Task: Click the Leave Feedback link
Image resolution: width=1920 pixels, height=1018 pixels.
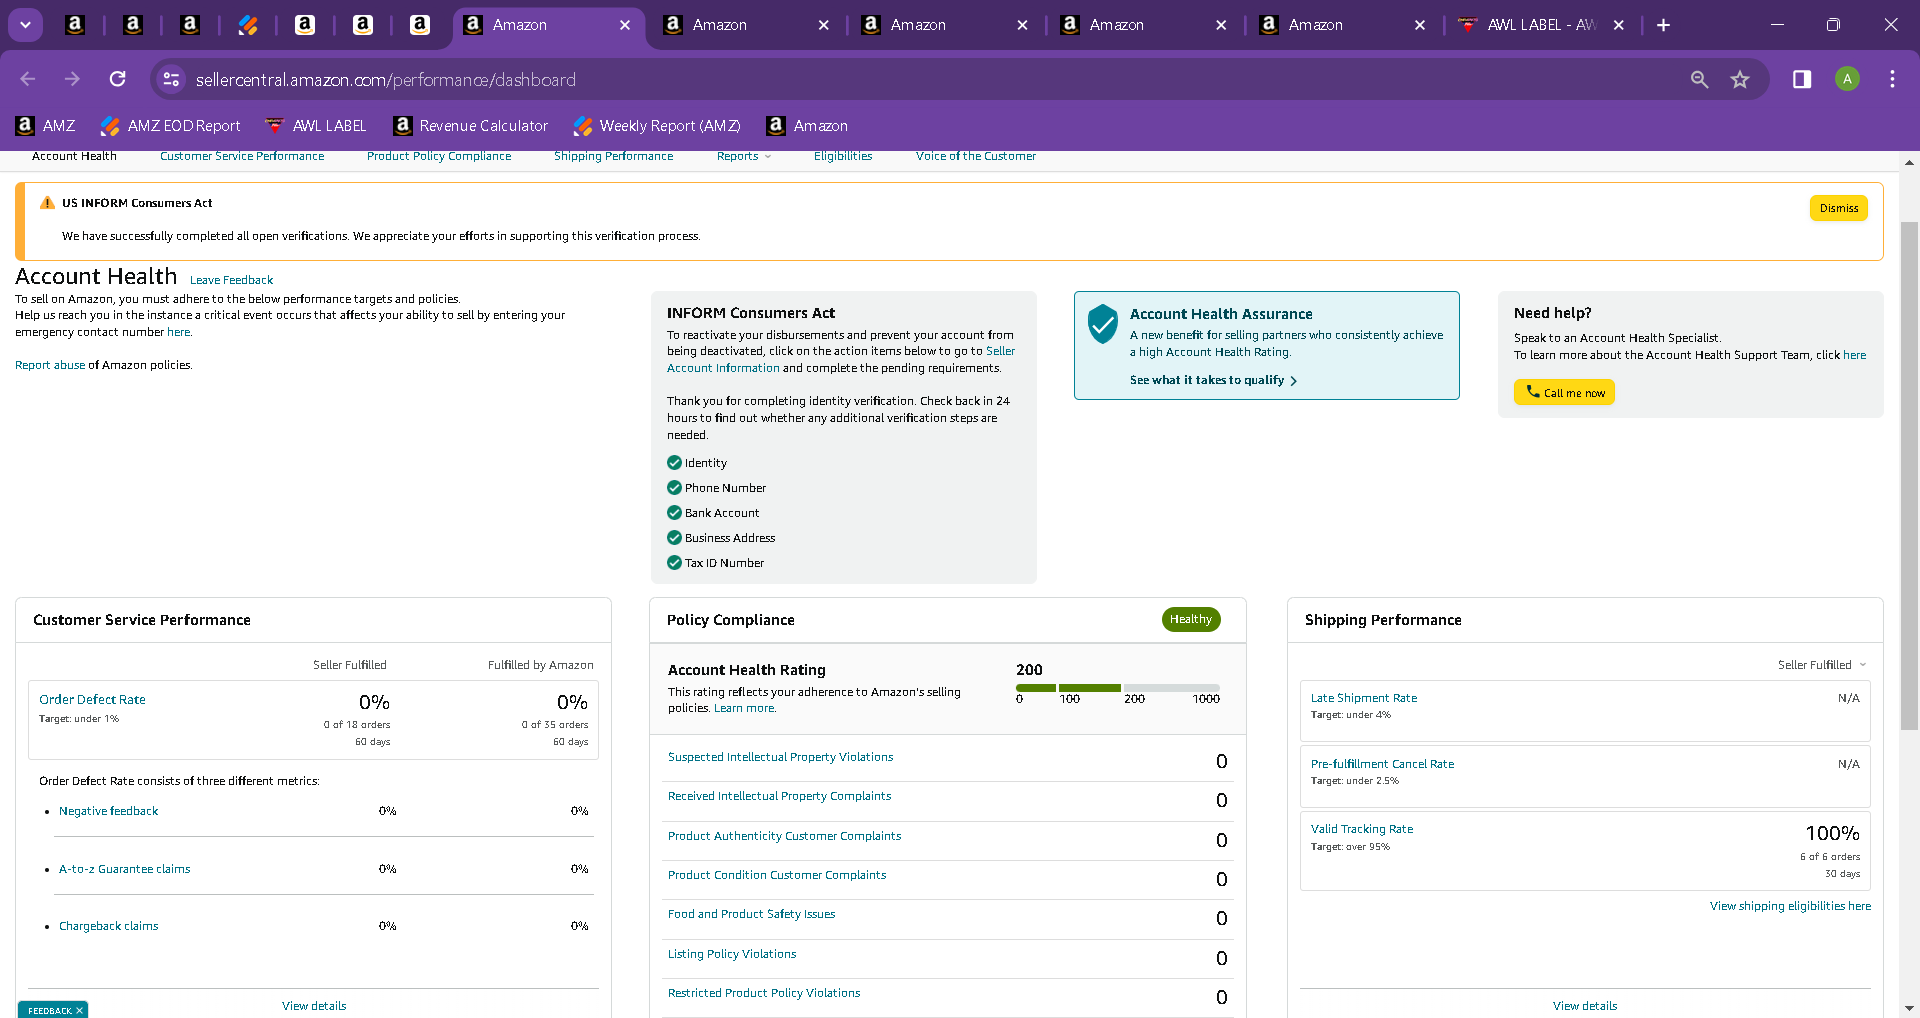Action: click(x=231, y=280)
